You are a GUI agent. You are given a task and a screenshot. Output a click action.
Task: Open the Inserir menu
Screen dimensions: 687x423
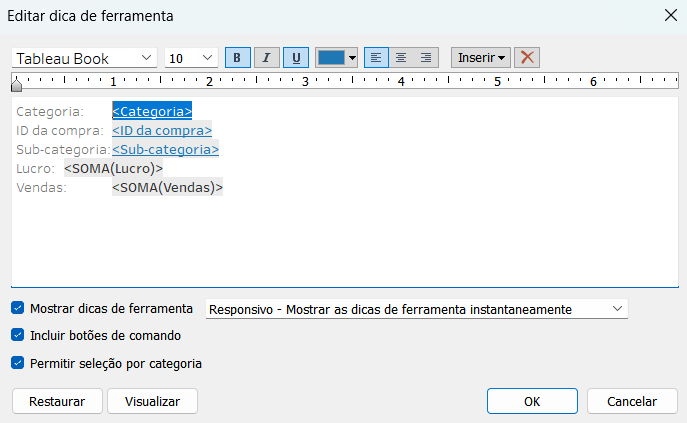click(x=481, y=58)
